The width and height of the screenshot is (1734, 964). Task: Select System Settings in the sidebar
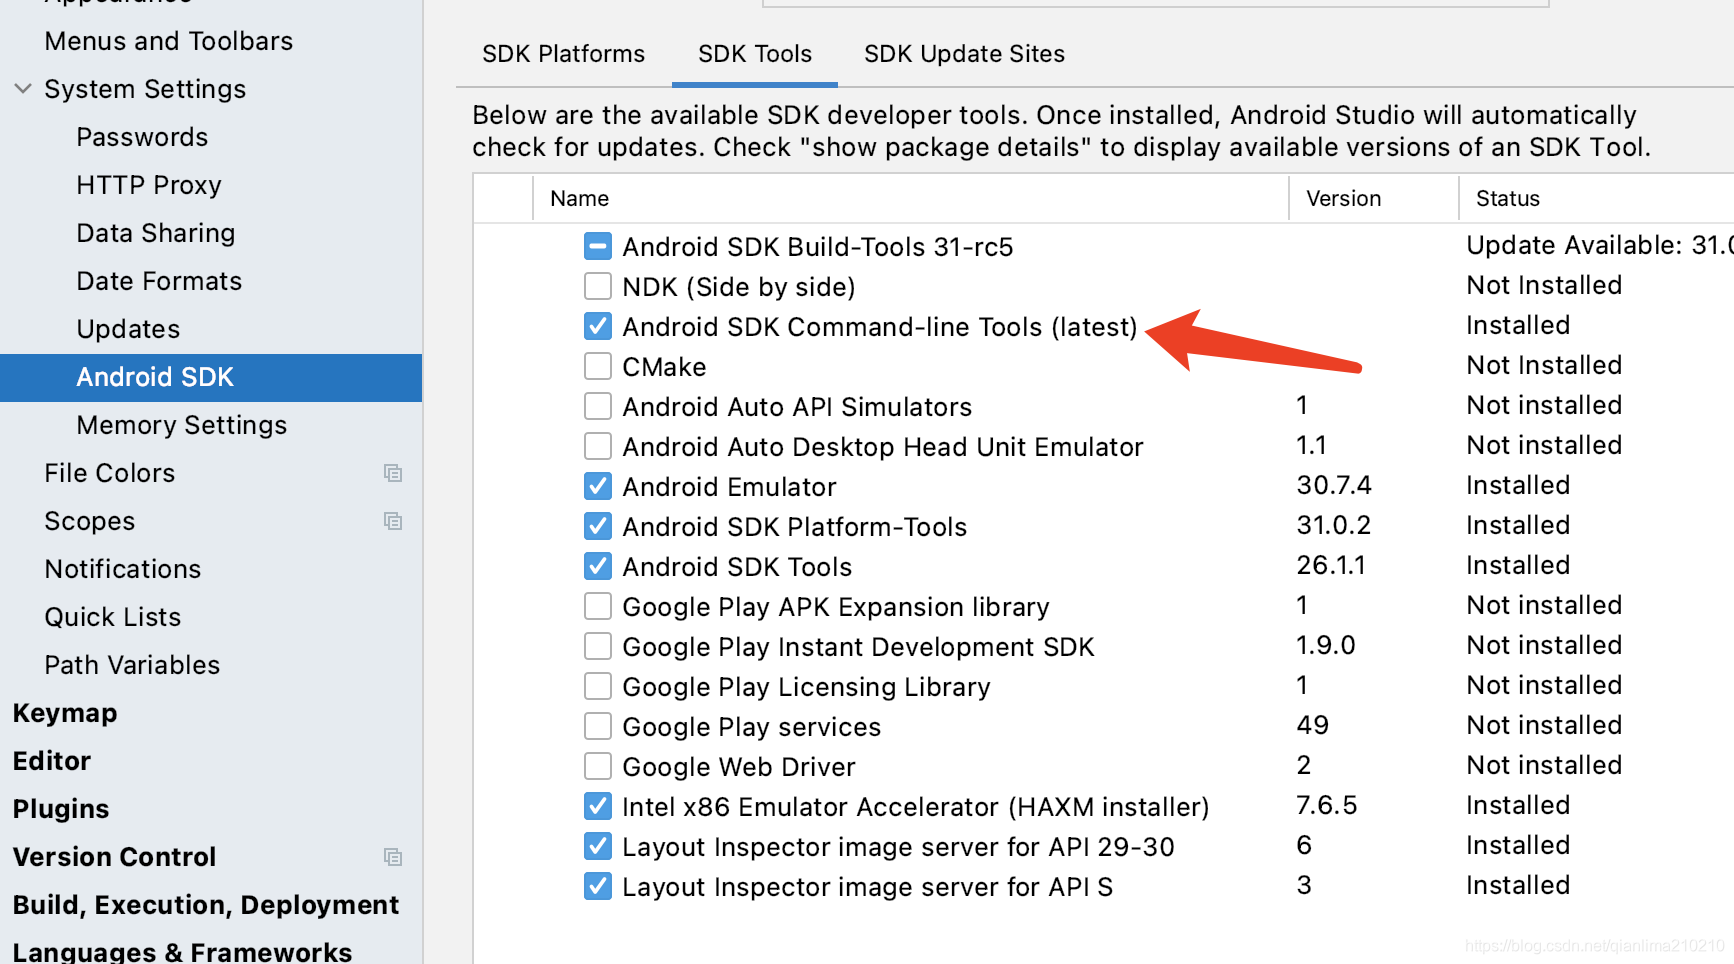point(145,89)
